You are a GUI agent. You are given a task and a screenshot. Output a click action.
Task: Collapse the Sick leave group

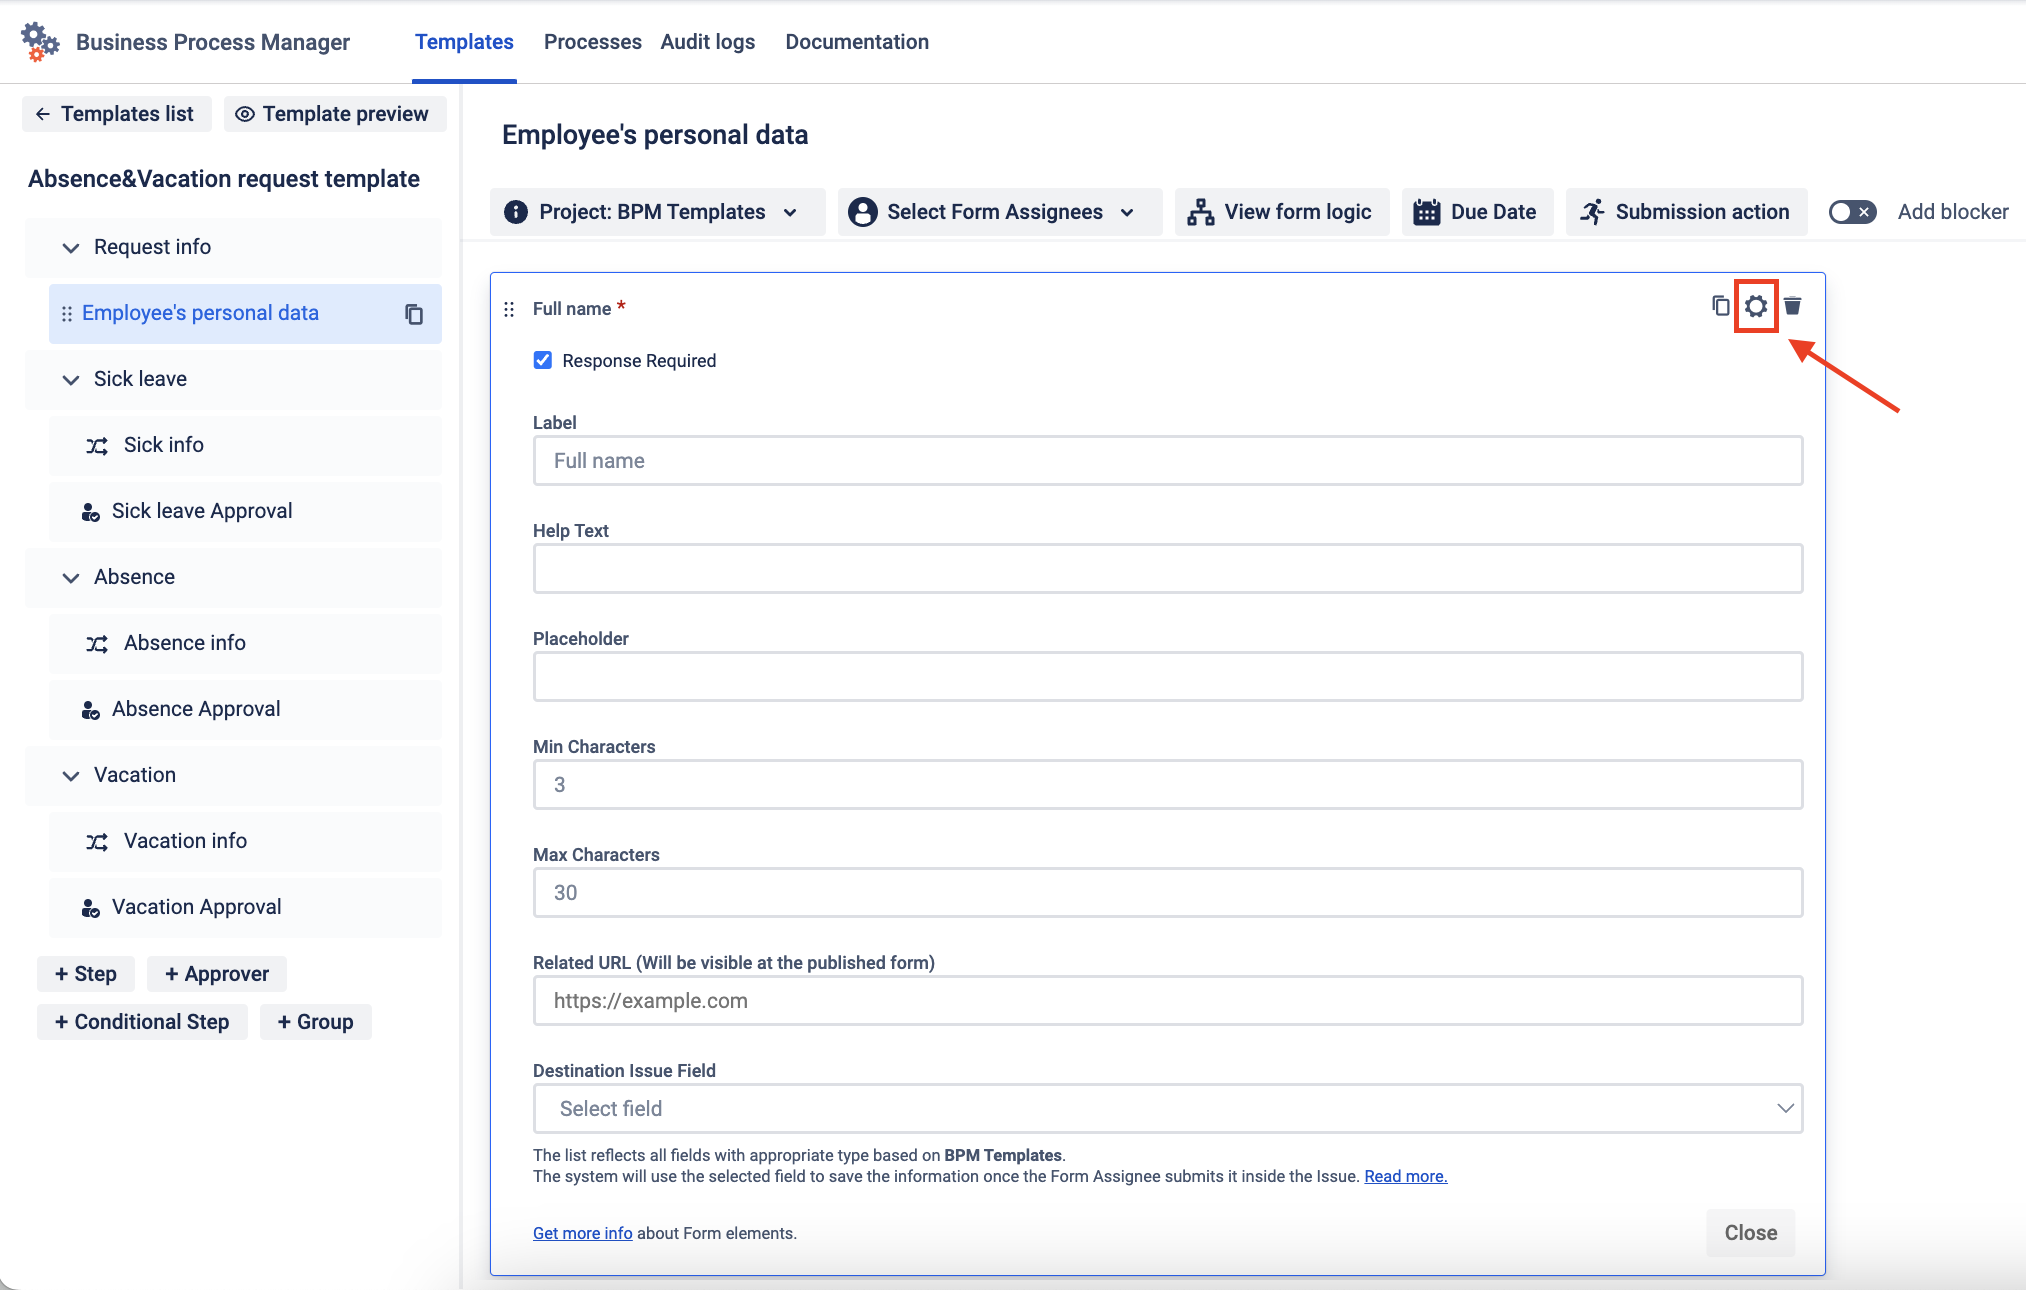click(x=71, y=380)
